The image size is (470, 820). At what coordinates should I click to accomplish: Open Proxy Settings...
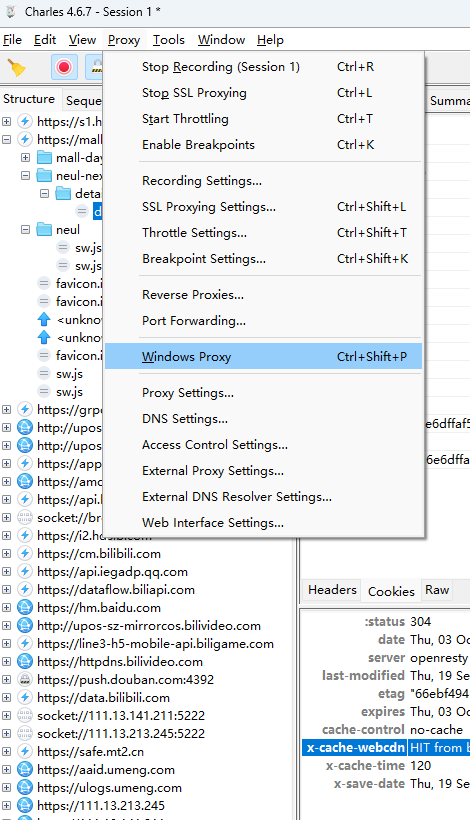click(x=263, y=393)
